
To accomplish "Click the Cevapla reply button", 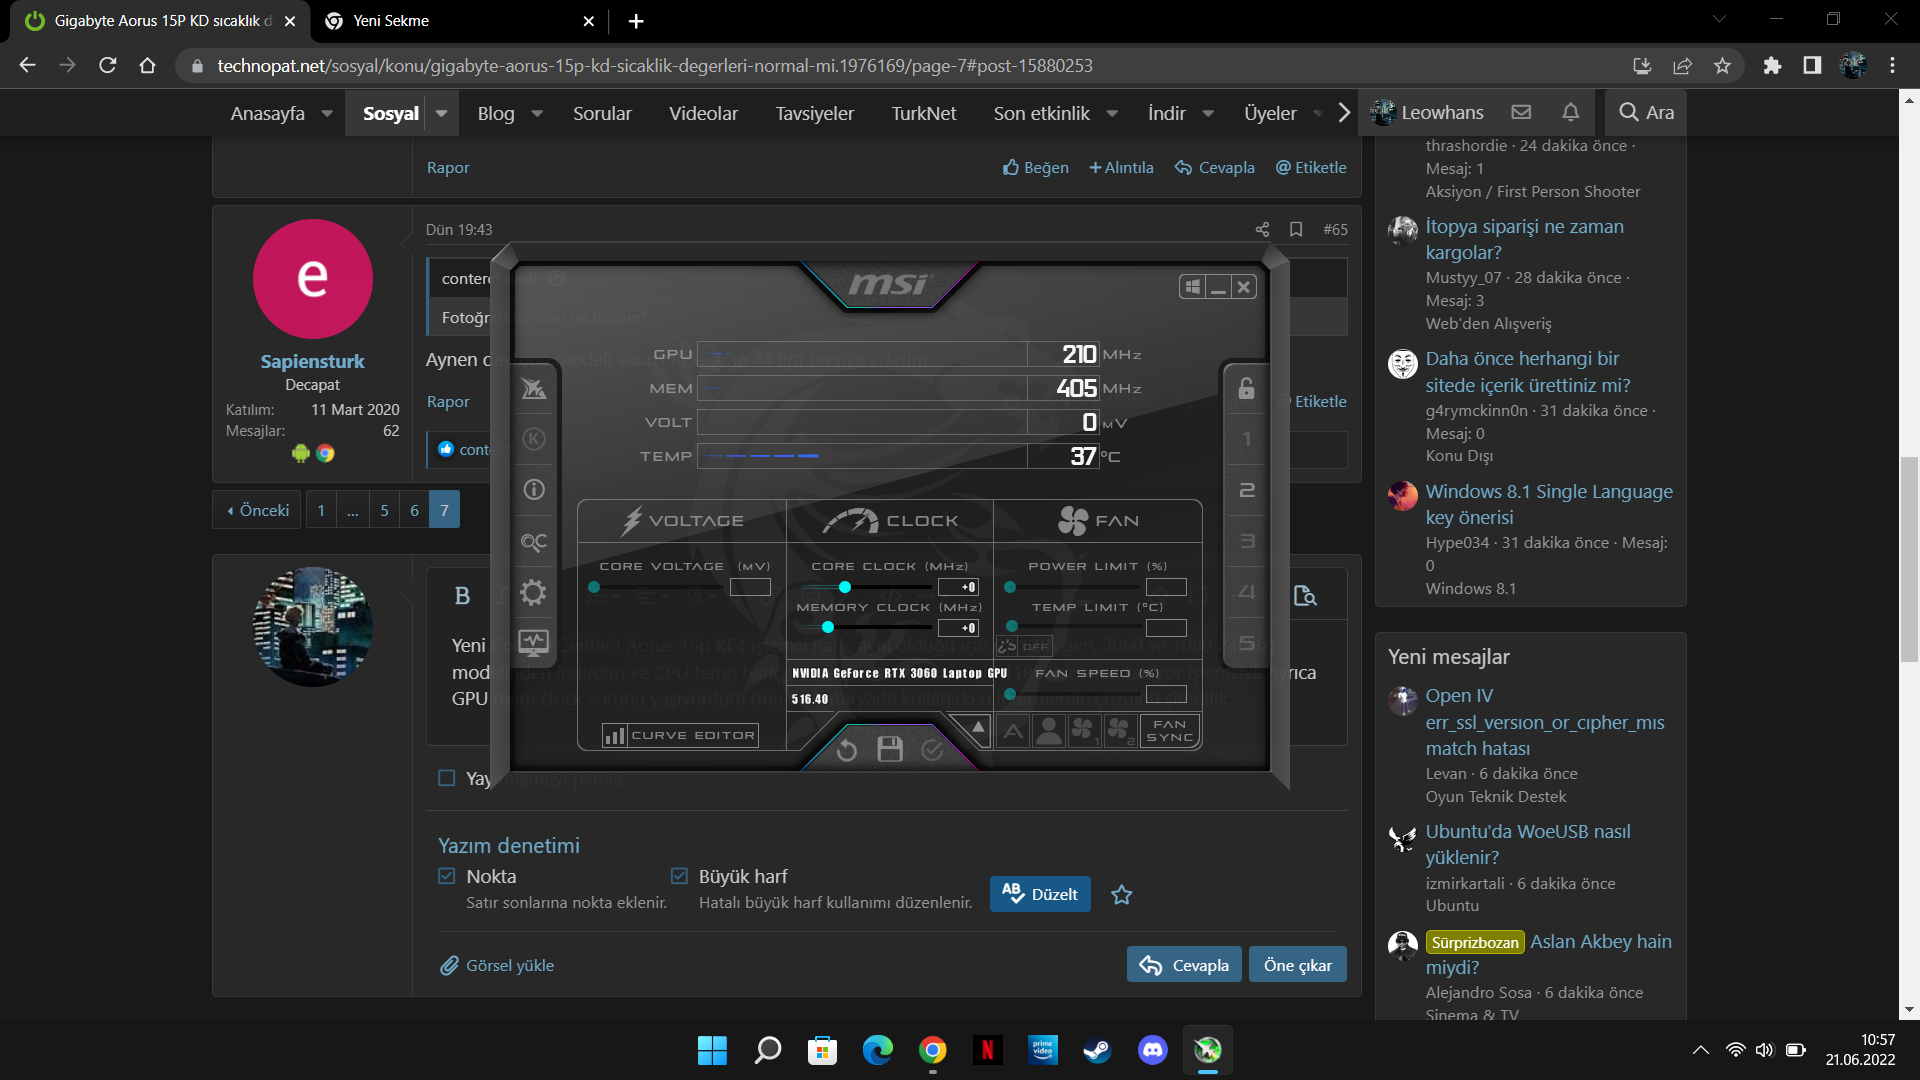I will tap(1184, 965).
